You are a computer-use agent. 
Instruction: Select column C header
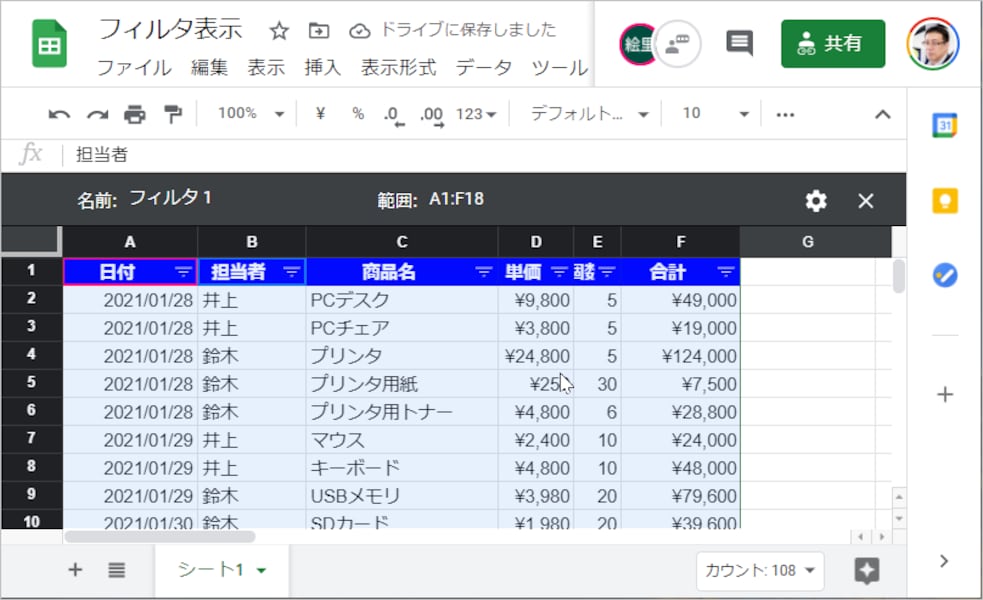pyautogui.click(x=402, y=242)
